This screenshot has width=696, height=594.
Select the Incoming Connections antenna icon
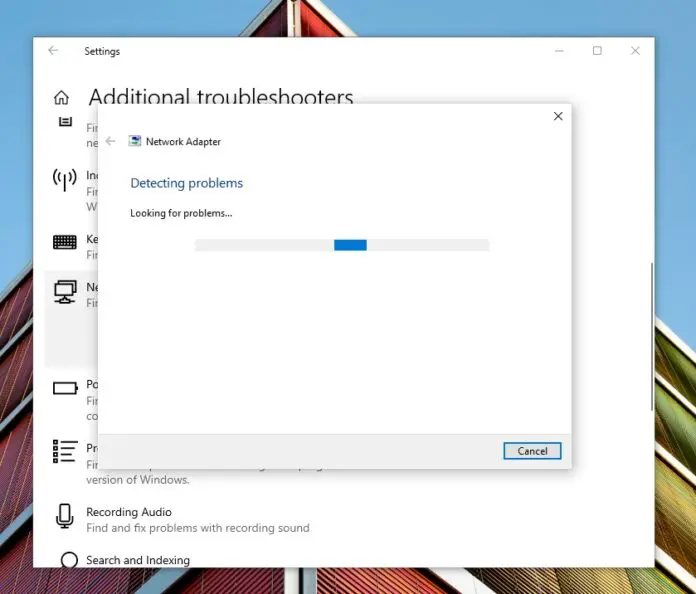[x=65, y=180]
